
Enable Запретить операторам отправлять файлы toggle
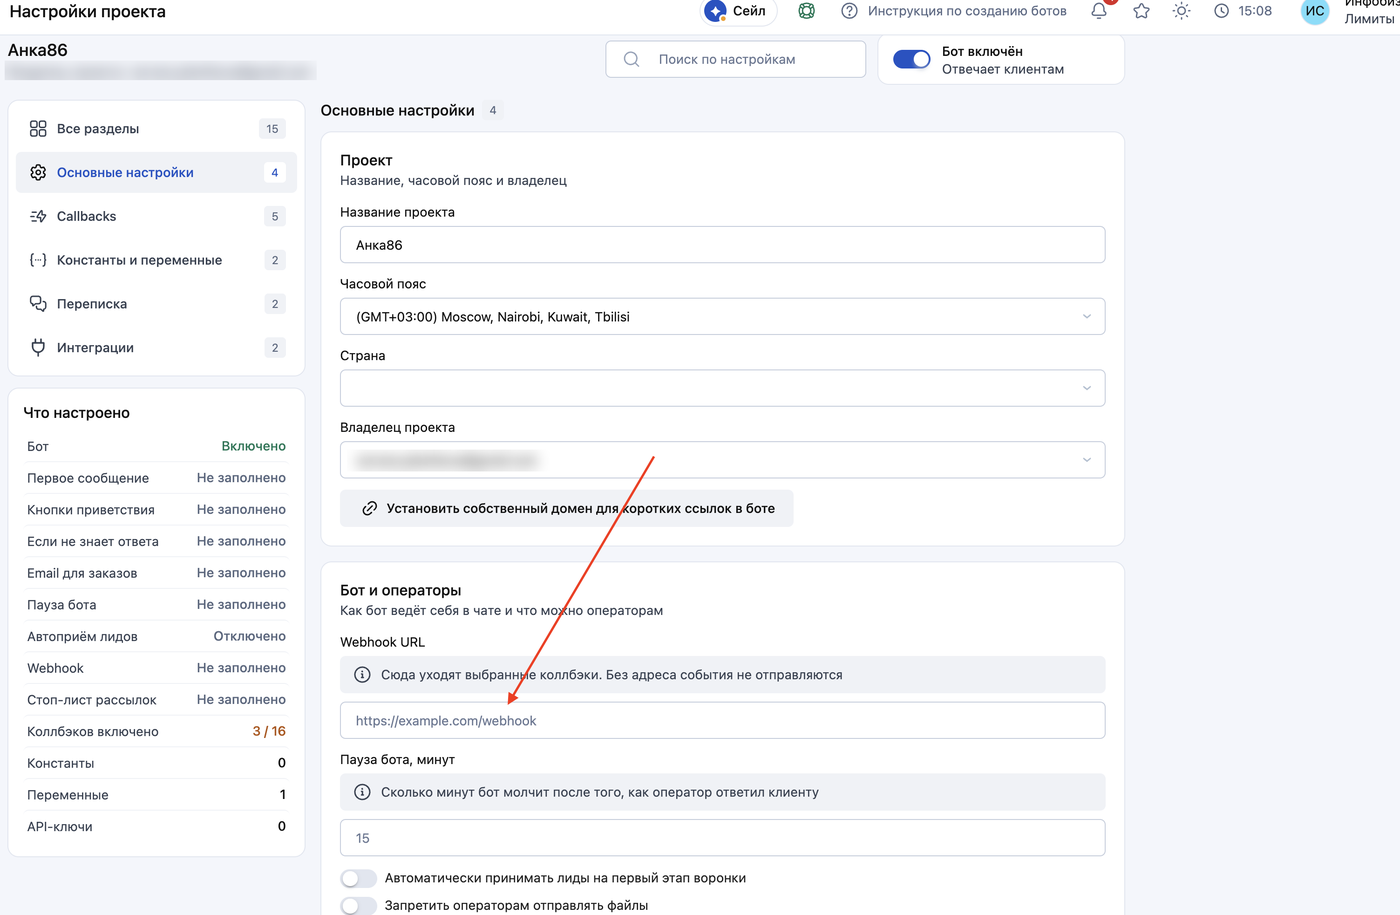click(x=358, y=905)
